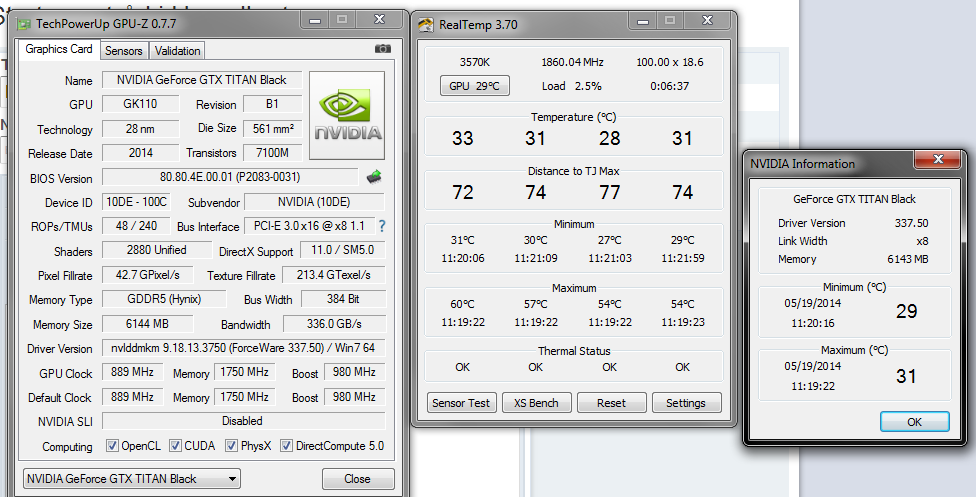
Task: Click the 3570K CPU label in RealTemp
Action: tap(475, 62)
